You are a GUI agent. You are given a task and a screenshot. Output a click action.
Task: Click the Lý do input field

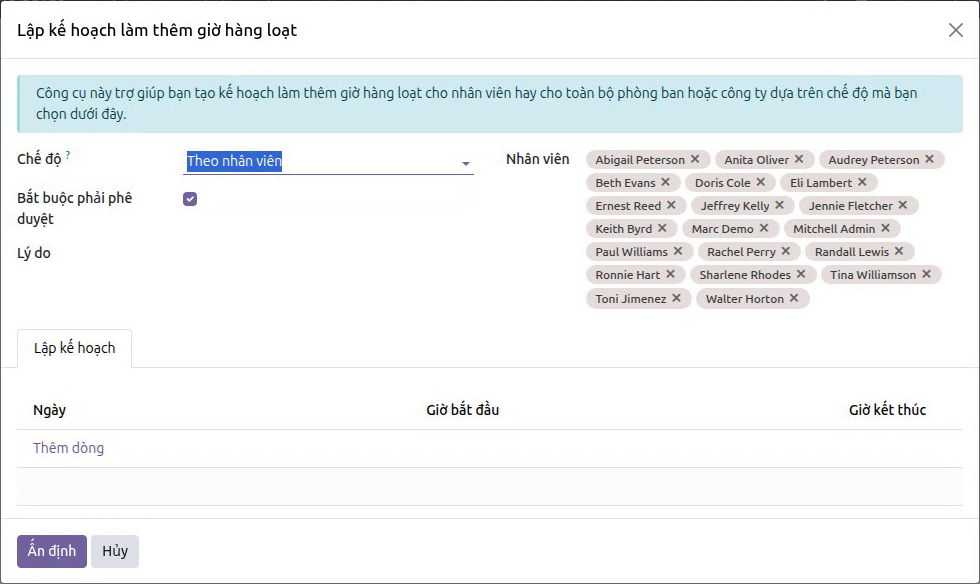point(328,253)
